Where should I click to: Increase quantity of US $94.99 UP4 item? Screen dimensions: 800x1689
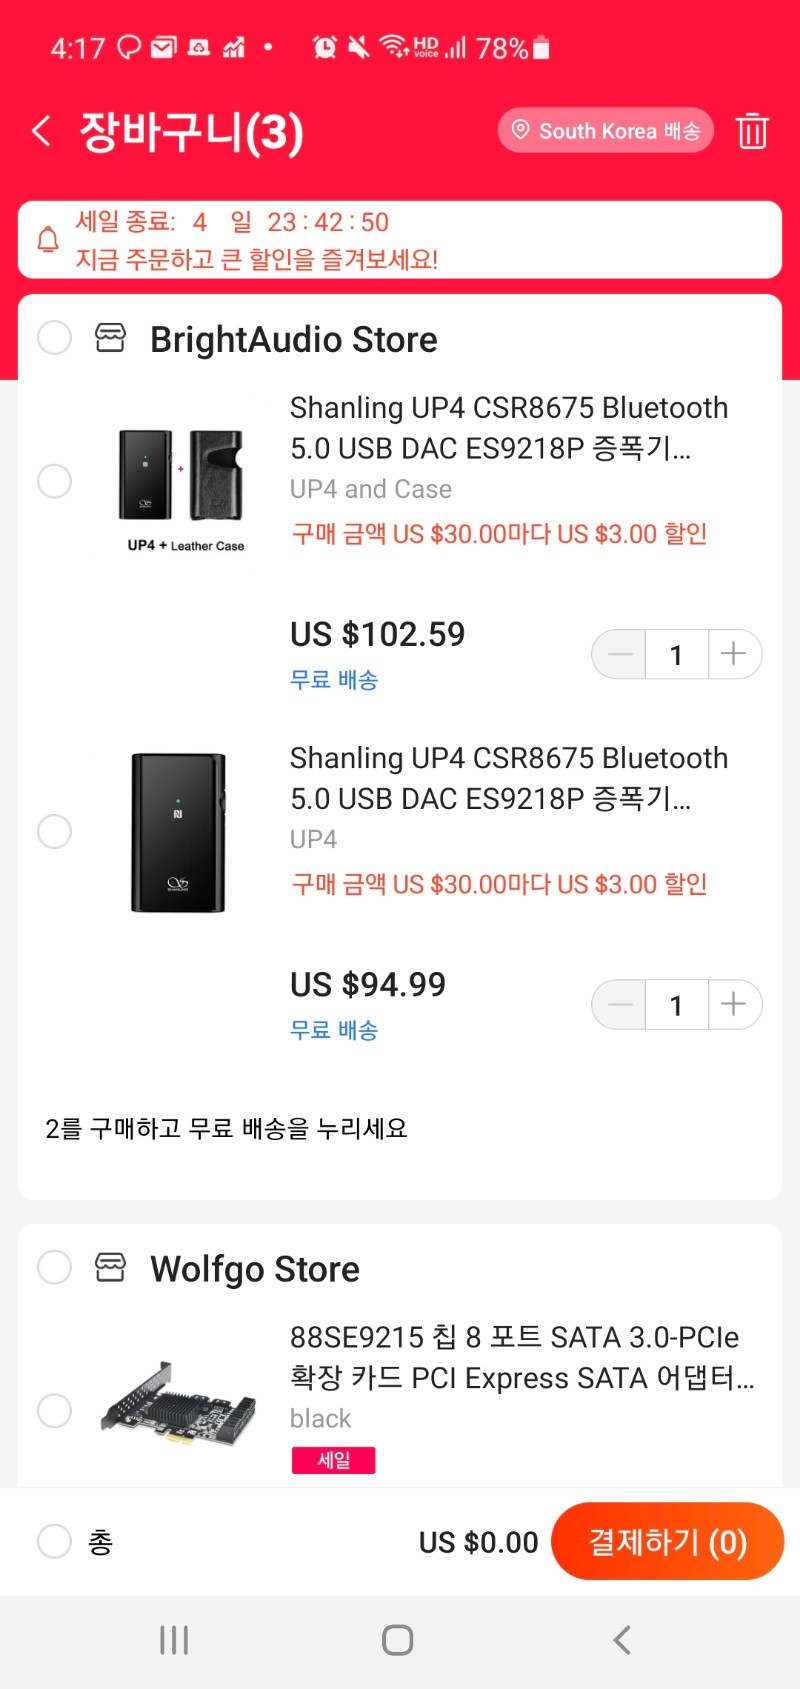pyautogui.click(x=734, y=1004)
